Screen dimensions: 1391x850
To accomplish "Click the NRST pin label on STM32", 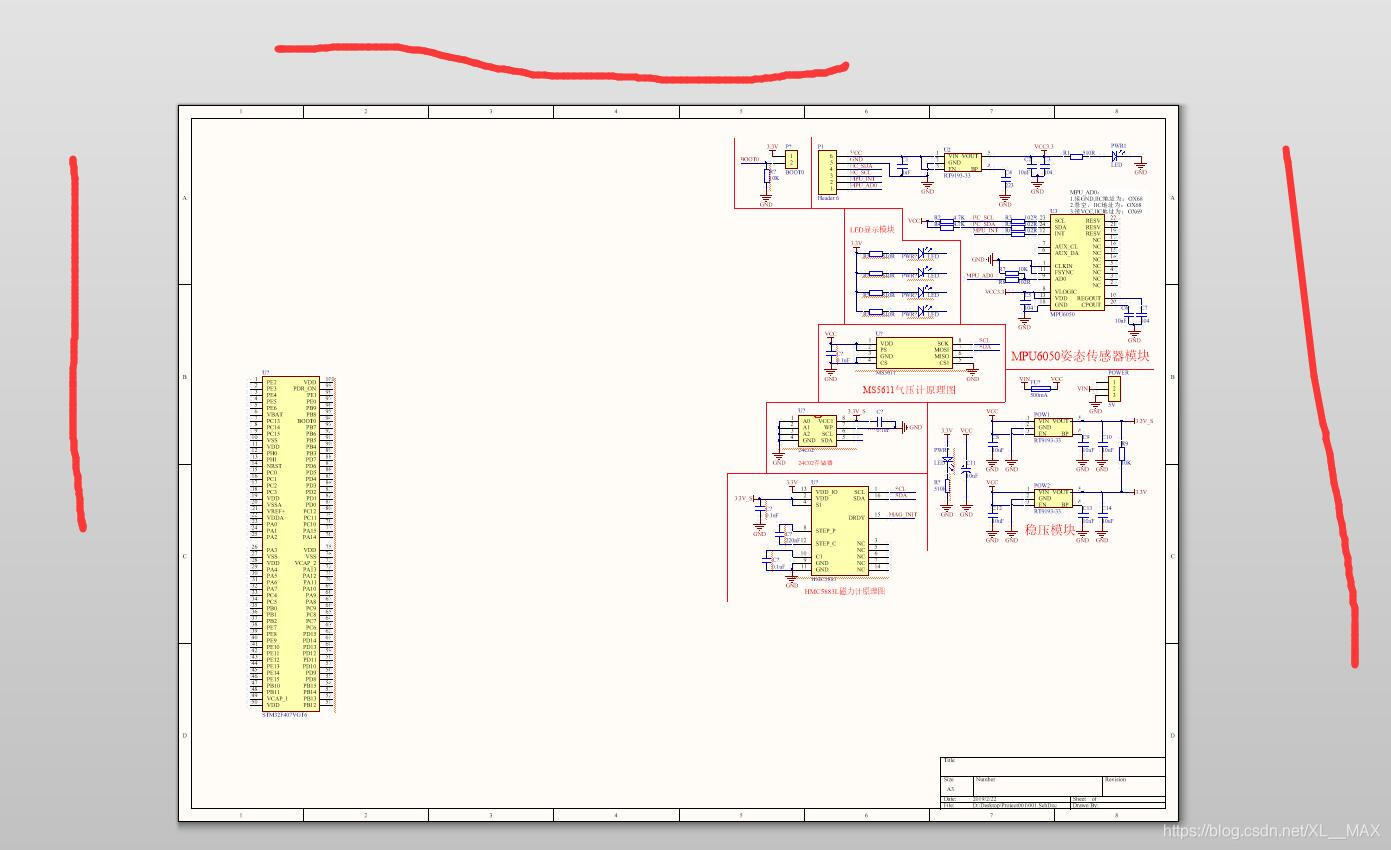I will pyautogui.click(x=274, y=466).
